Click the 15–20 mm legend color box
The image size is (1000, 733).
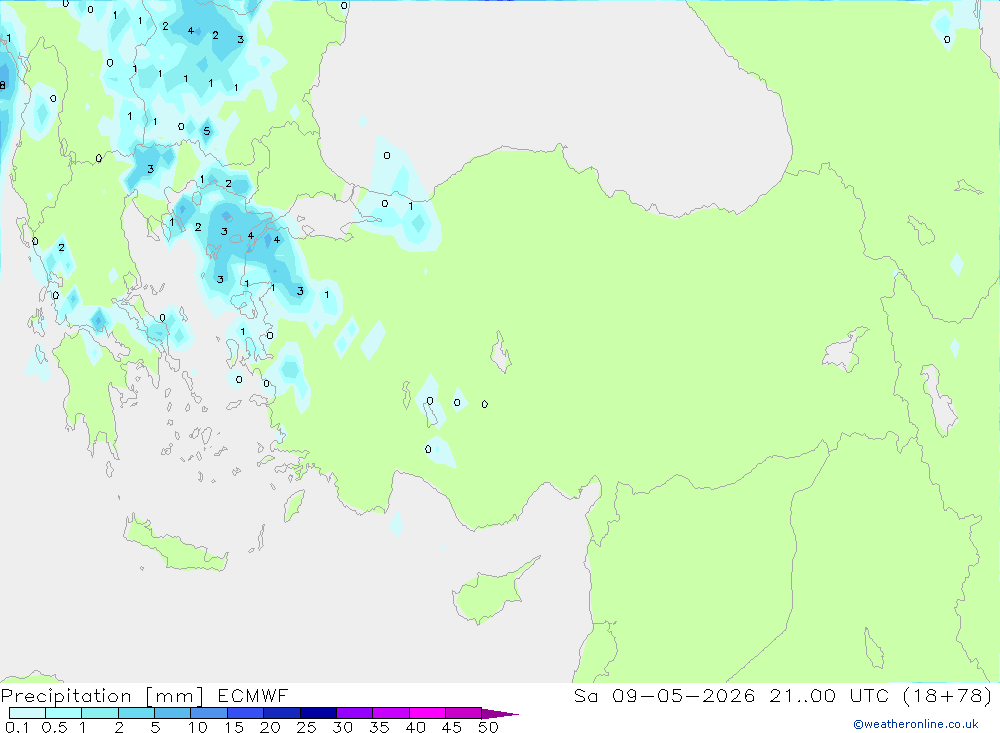point(246,713)
